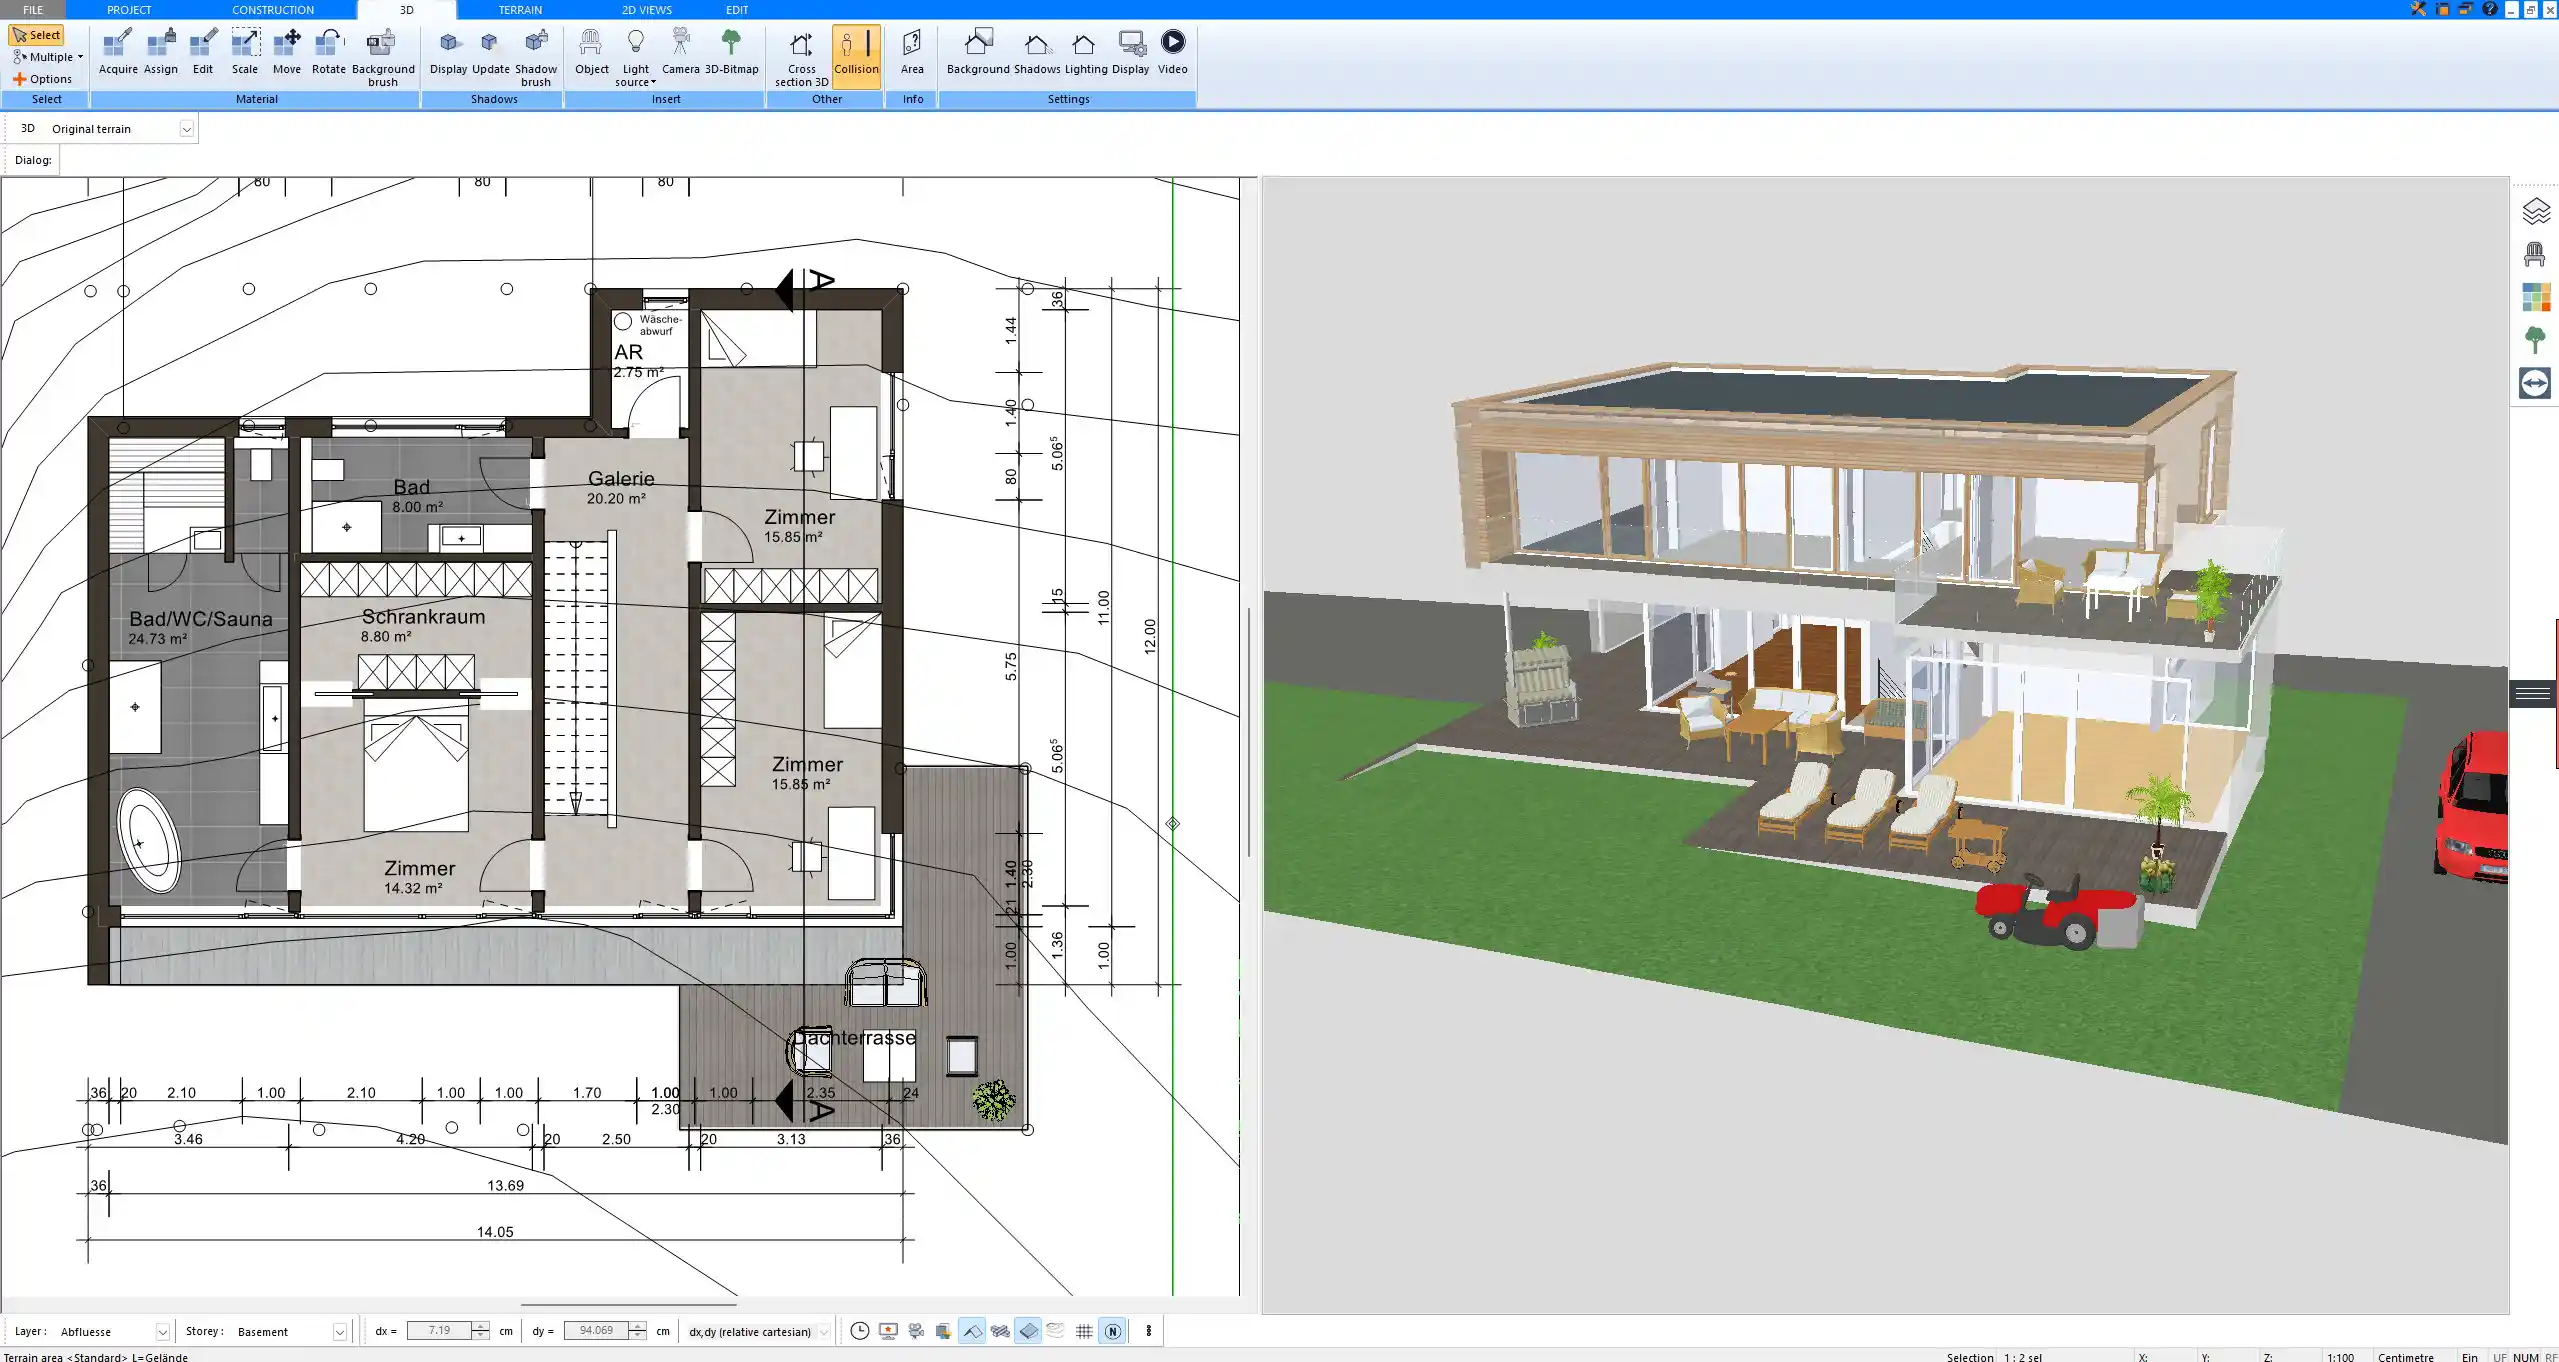Open the Layer dropdown showing Abfluesse

[161, 1331]
